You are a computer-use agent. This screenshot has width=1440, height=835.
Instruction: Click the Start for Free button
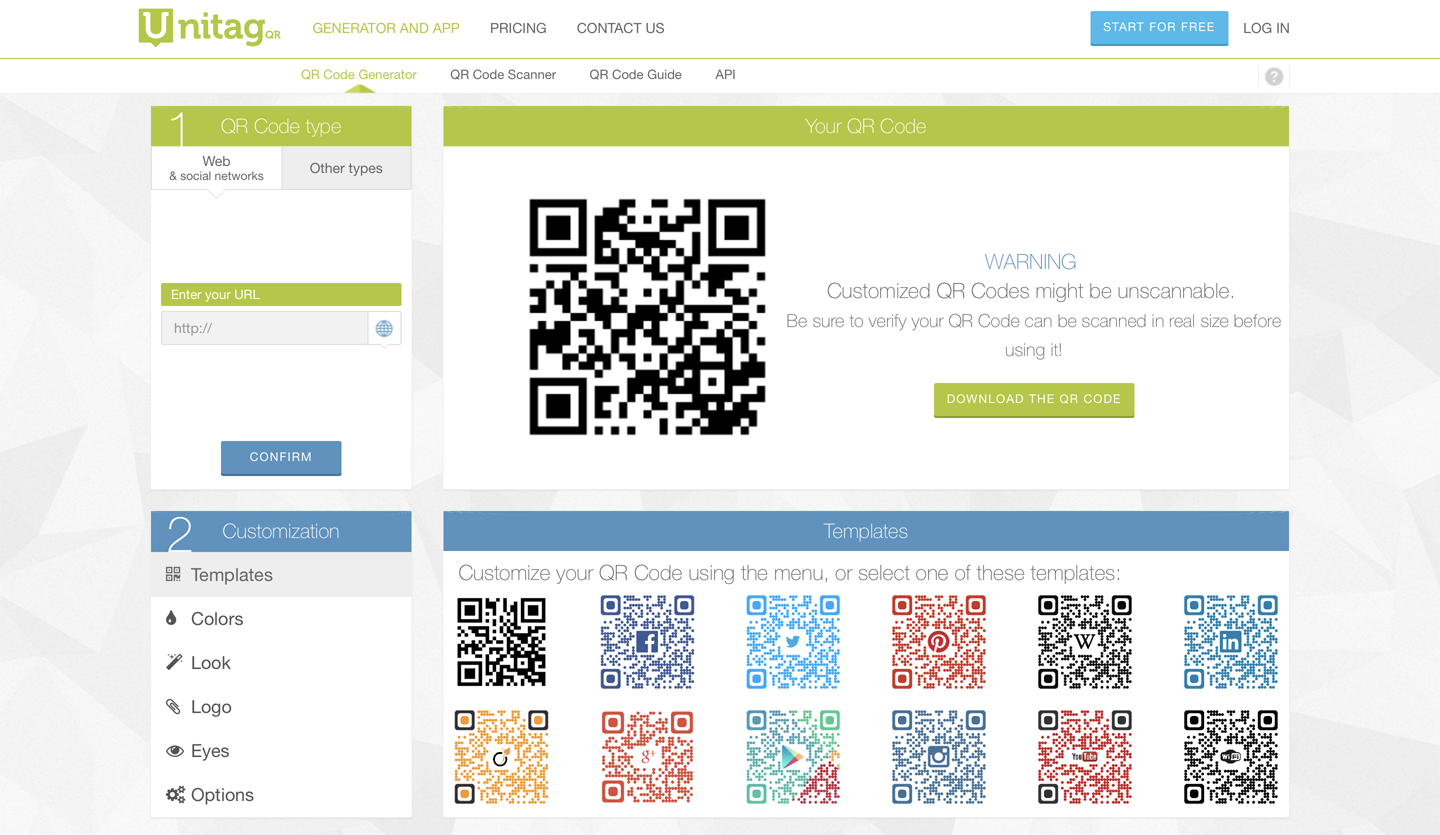point(1159,28)
